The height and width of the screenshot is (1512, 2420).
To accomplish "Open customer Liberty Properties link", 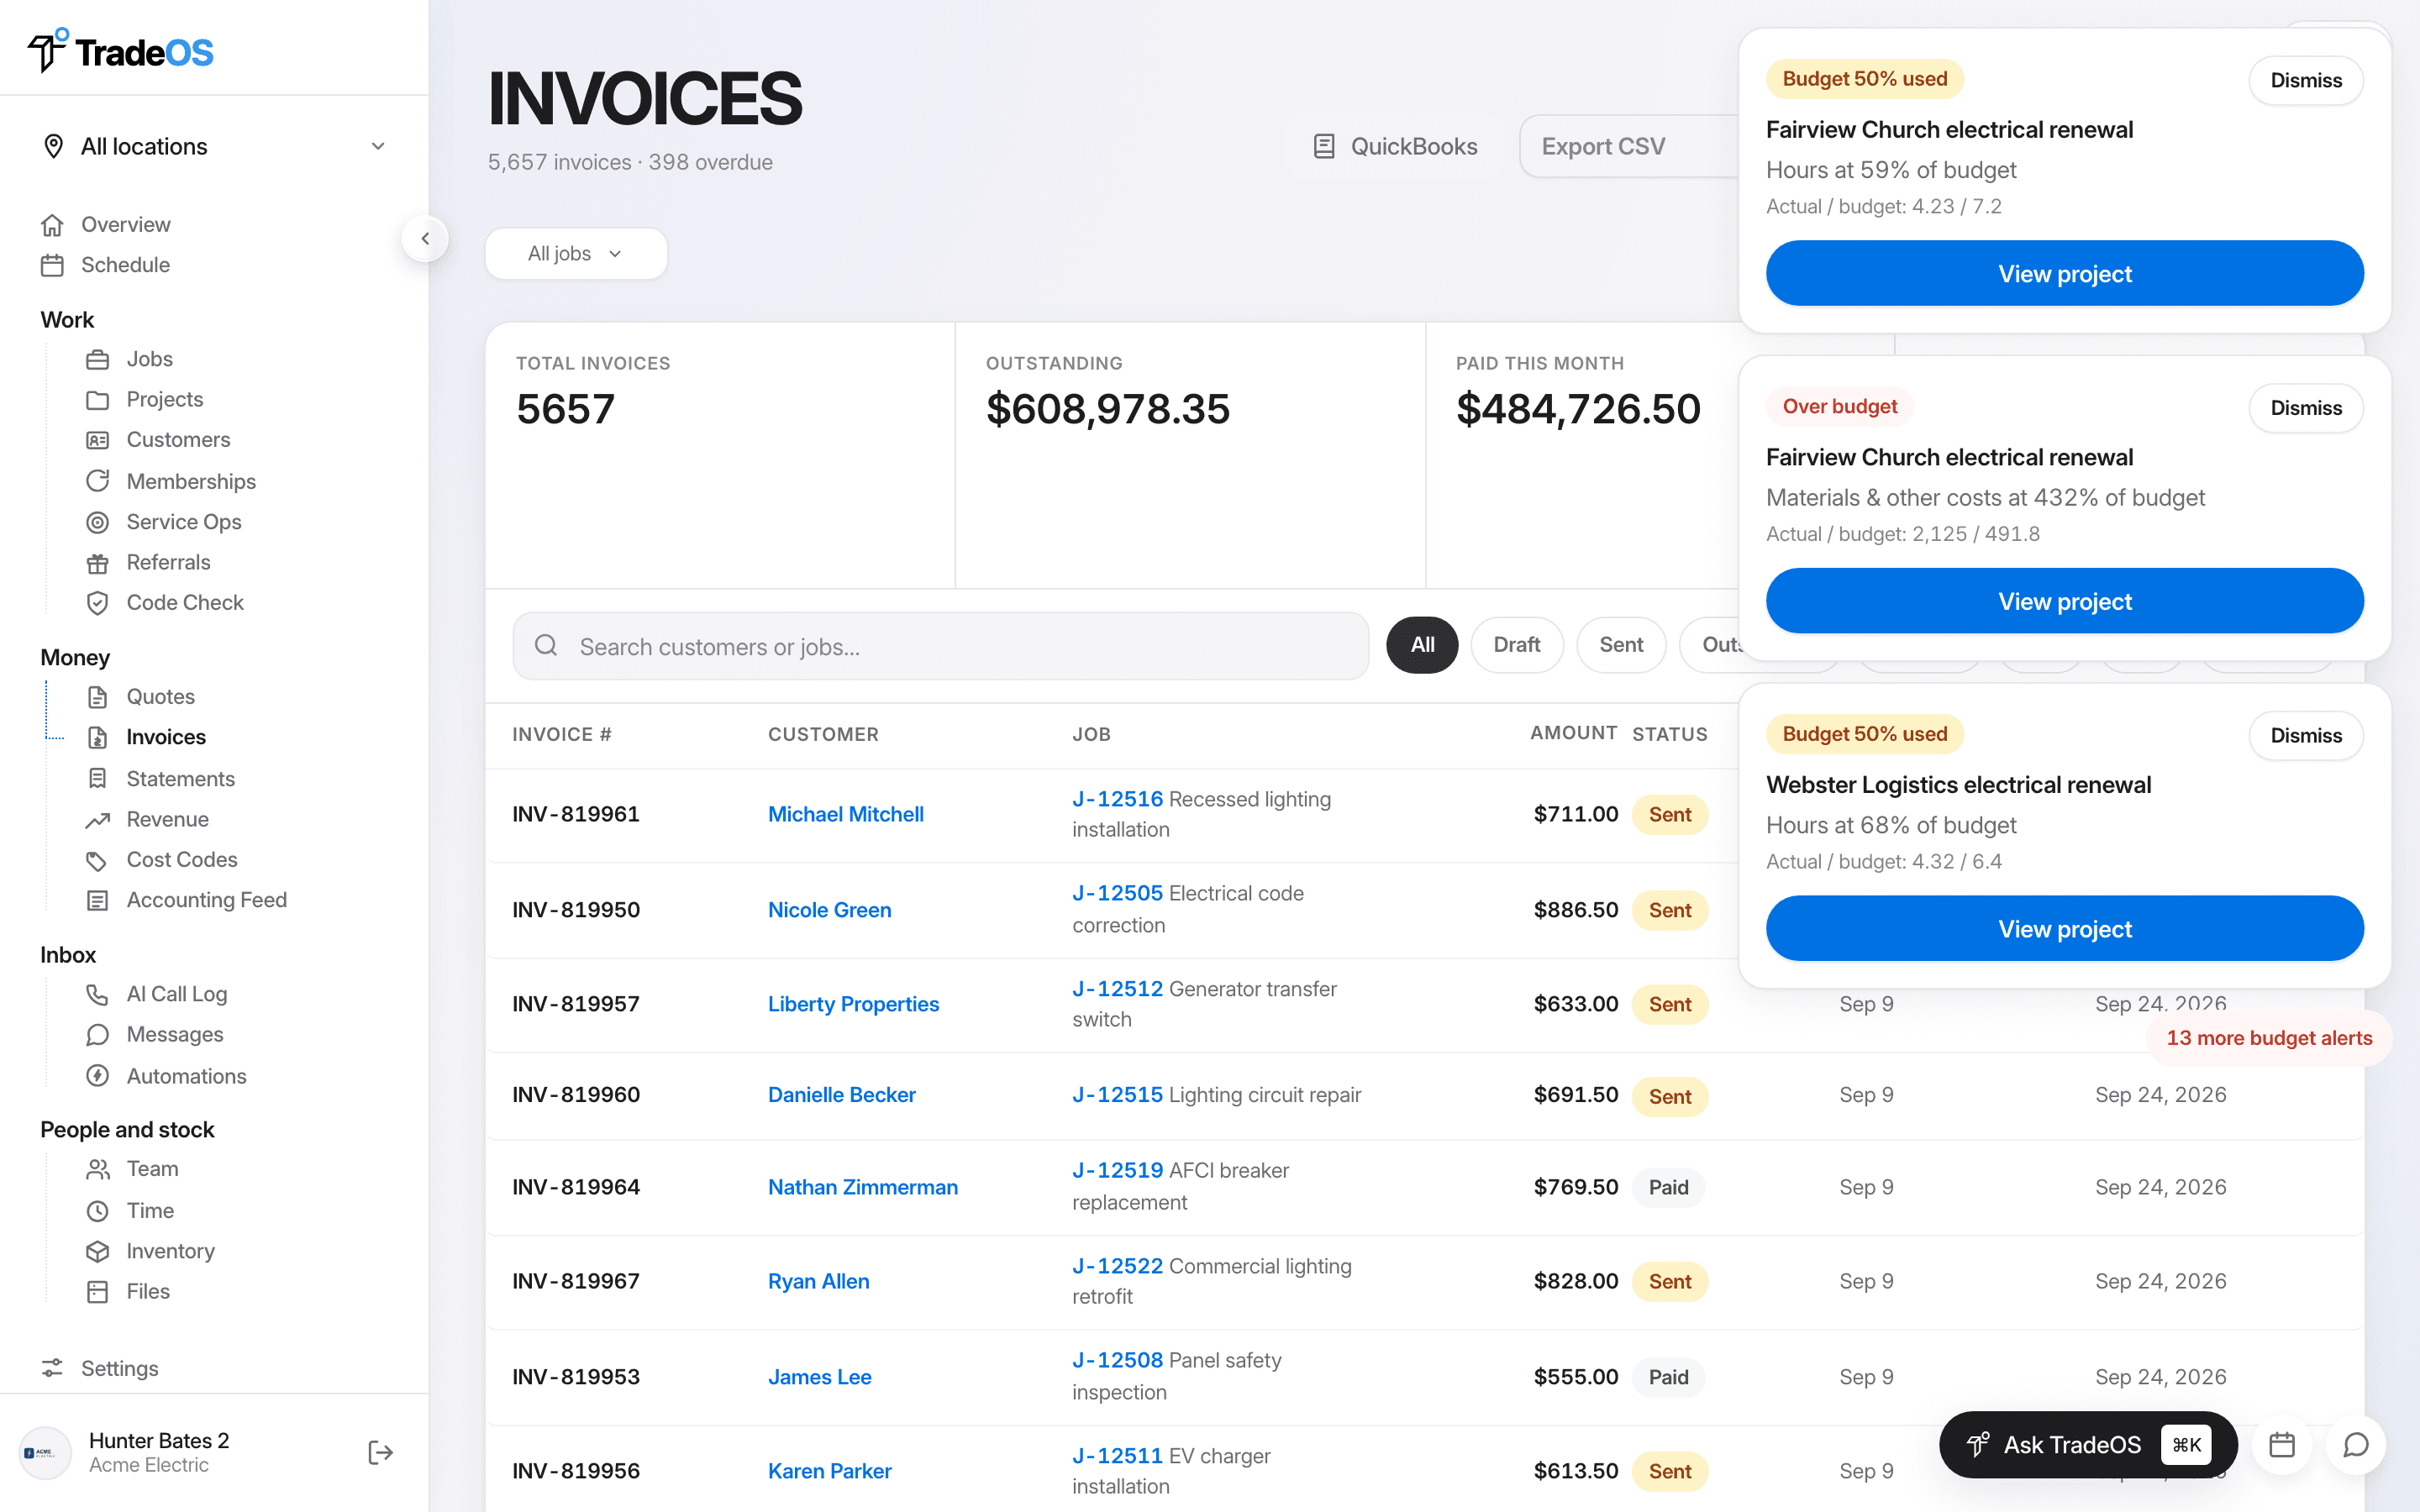I will click(853, 1004).
